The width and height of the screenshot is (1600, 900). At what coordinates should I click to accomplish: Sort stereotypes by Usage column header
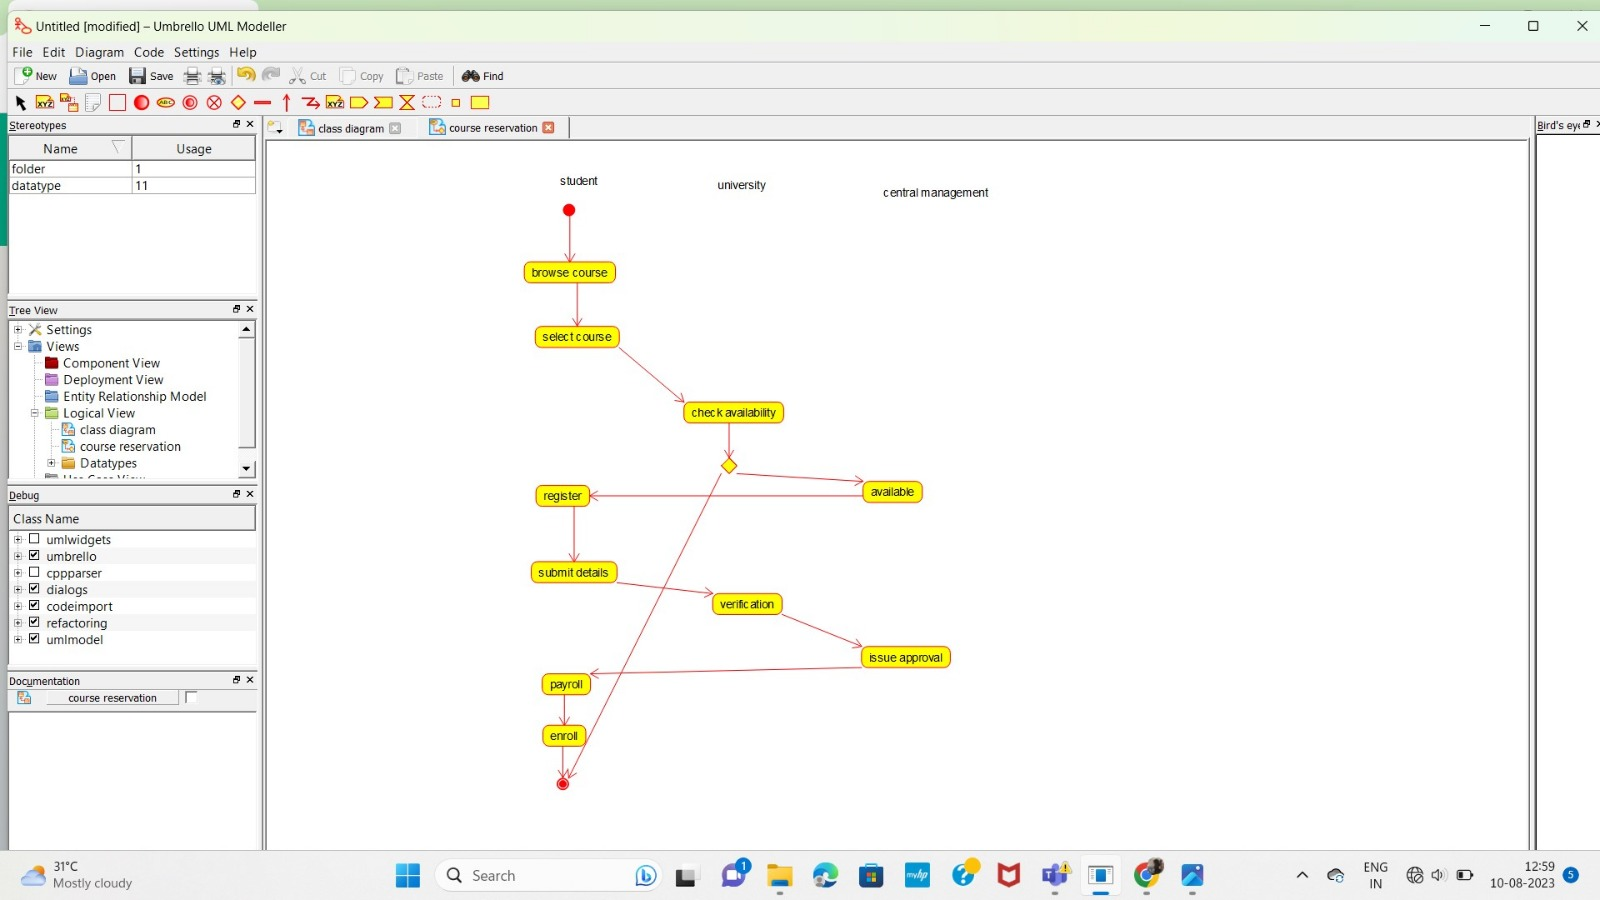point(194,149)
